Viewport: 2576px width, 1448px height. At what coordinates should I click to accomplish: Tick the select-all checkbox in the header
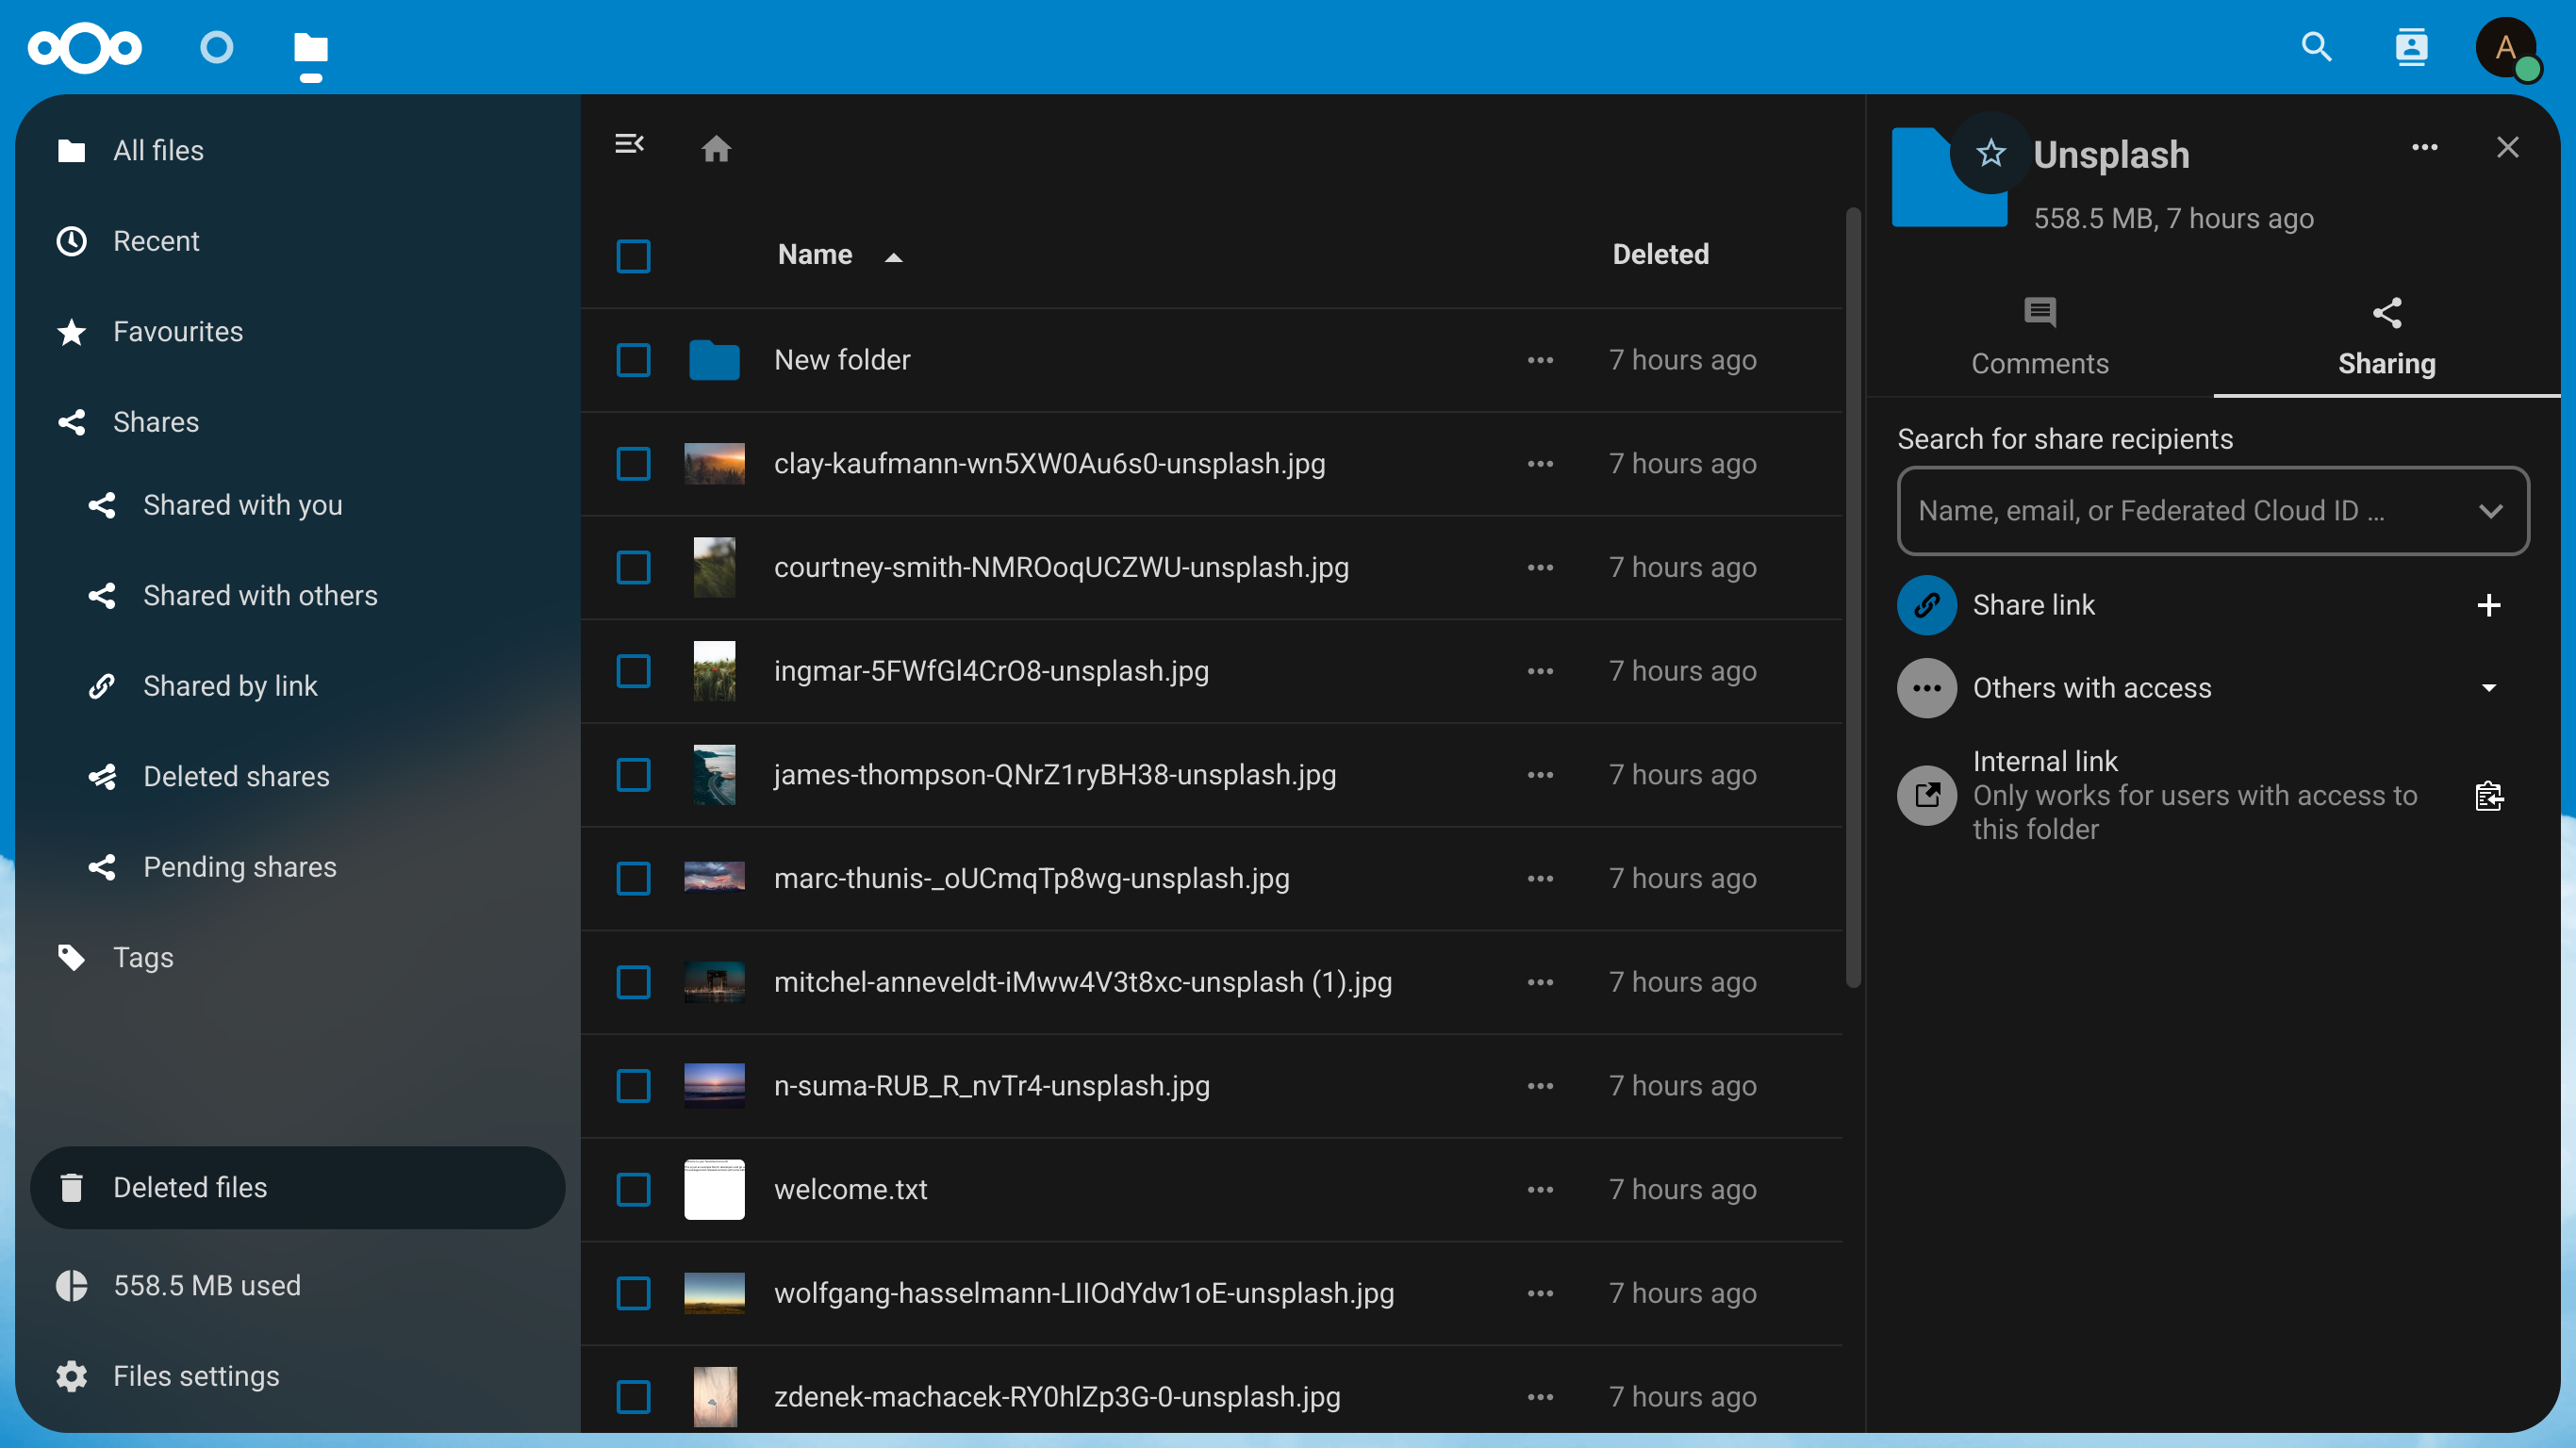(x=633, y=256)
